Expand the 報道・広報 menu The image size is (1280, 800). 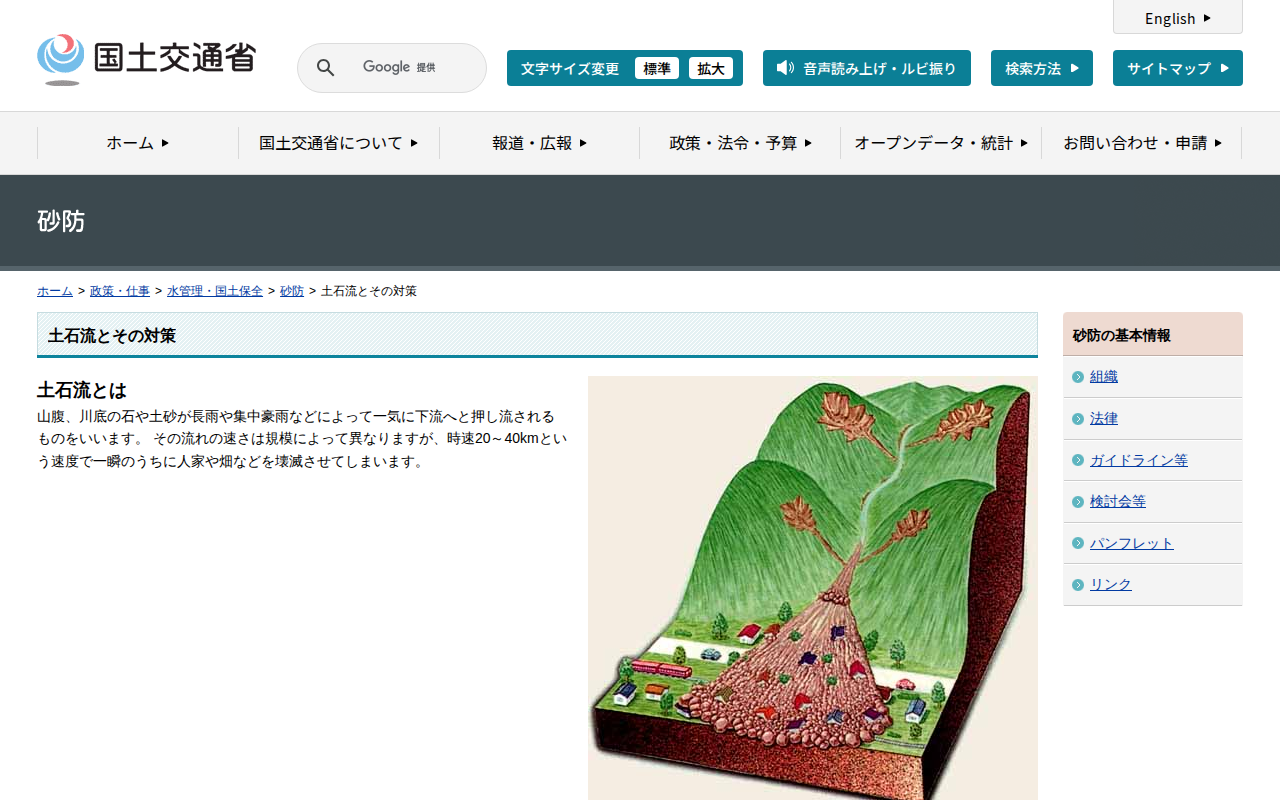pyautogui.click(x=540, y=143)
